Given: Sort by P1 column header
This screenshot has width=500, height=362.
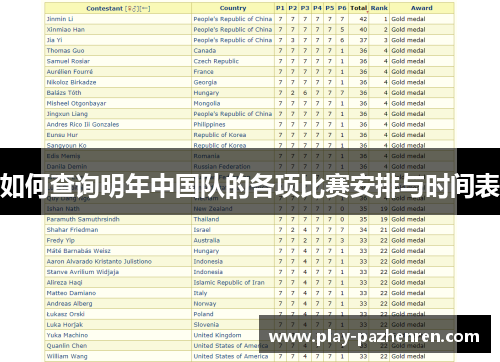Looking at the screenshot, I should [x=280, y=8].
